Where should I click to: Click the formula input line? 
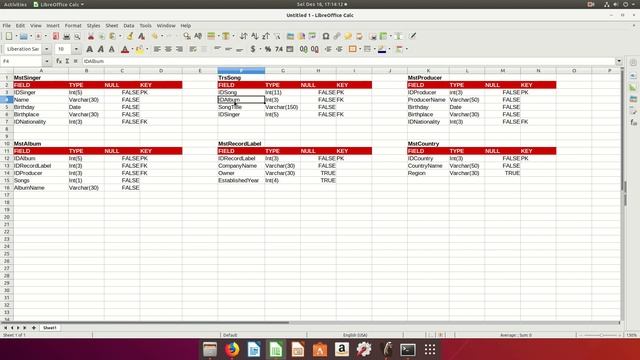[x=348, y=61]
